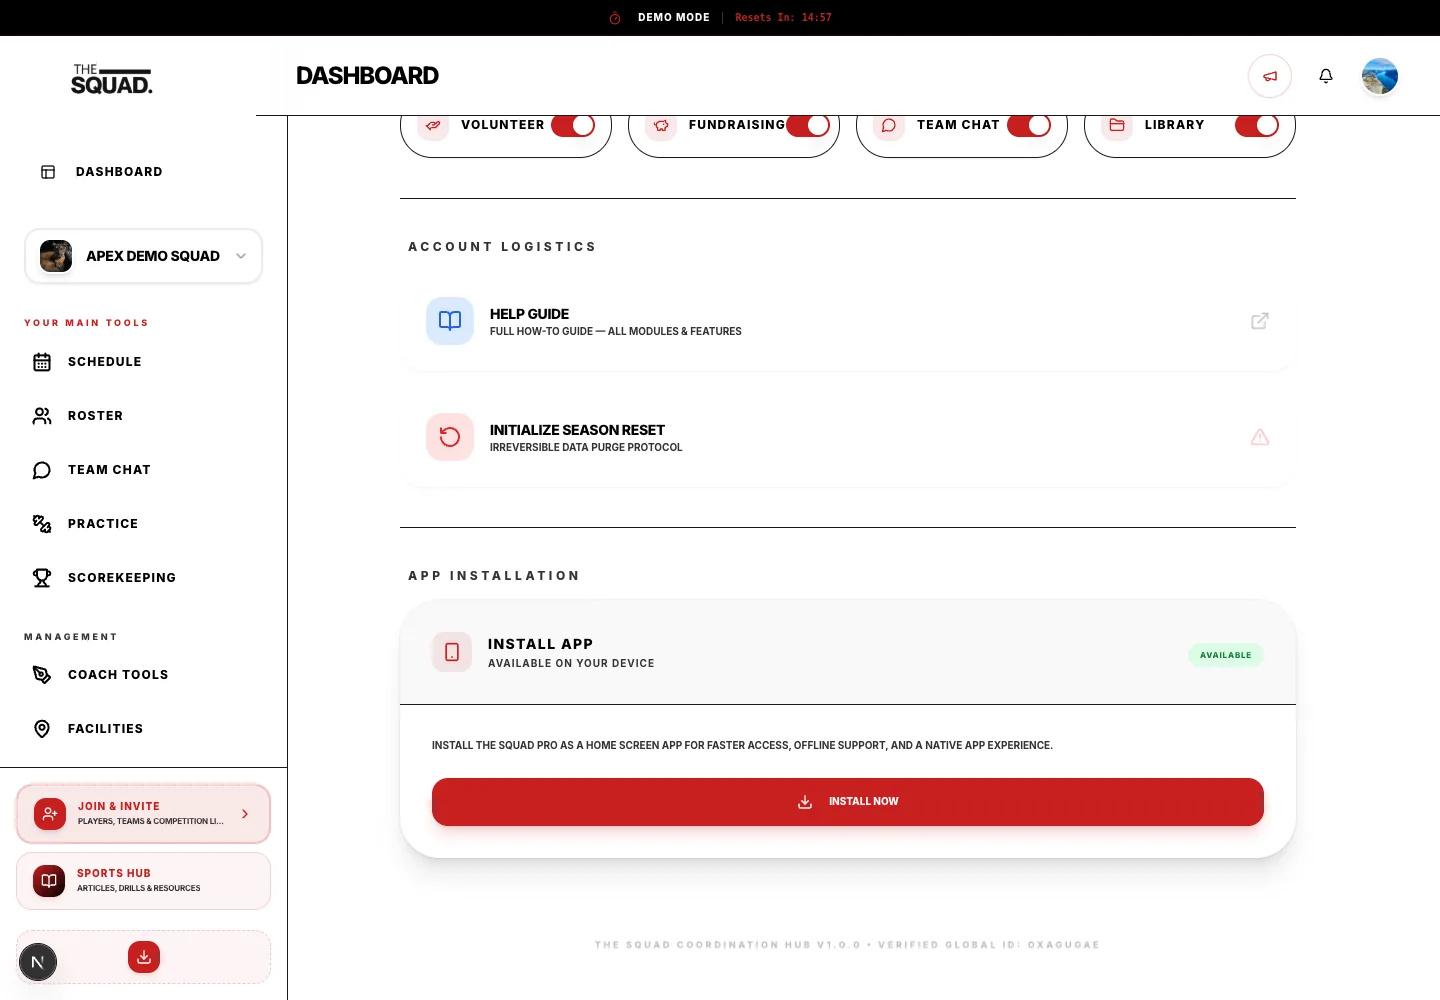Click the Season Reset circular arrow icon
1440x1000 pixels.
tap(450, 437)
